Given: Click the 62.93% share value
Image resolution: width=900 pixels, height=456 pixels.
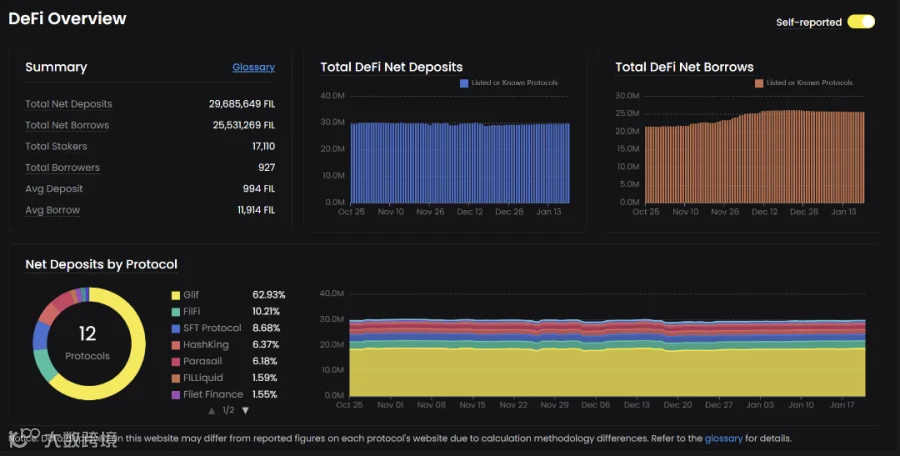Looking at the screenshot, I should coord(269,295).
